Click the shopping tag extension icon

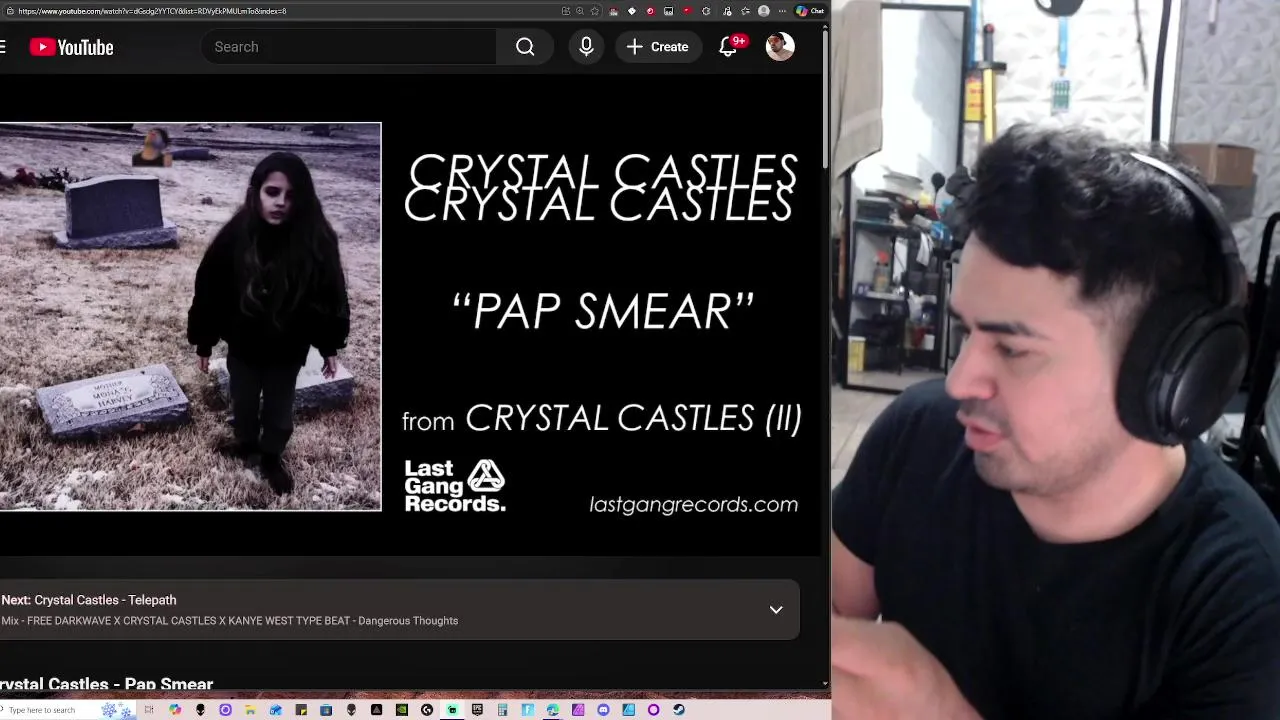click(x=632, y=11)
